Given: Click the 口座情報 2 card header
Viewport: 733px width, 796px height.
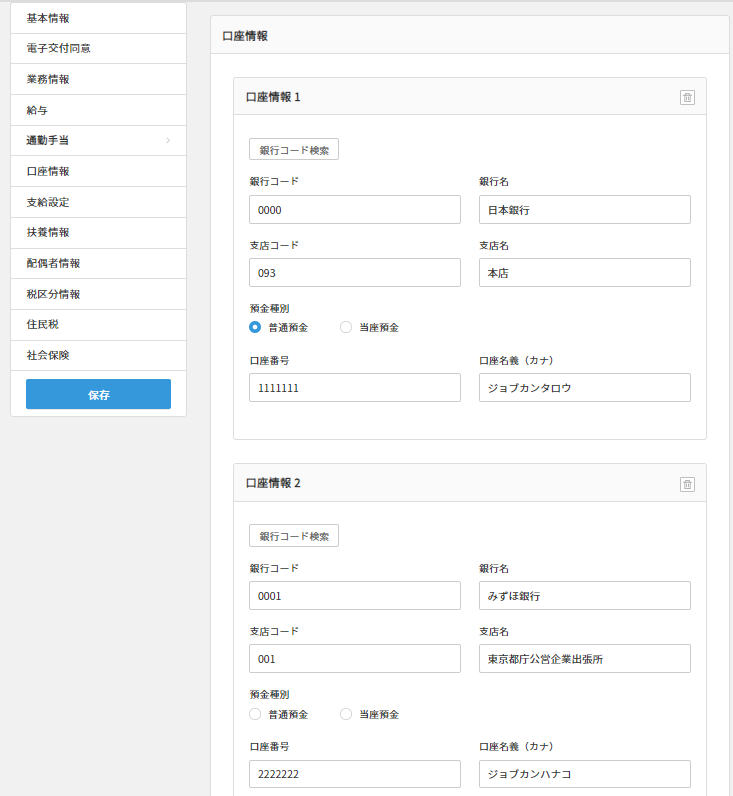Looking at the screenshot, I should (x=470, y=483).
